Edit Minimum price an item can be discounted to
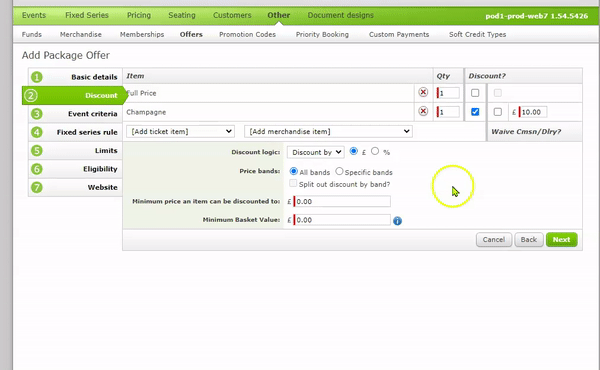This screenshot has width=600, height=370. [x=342, y=201]
